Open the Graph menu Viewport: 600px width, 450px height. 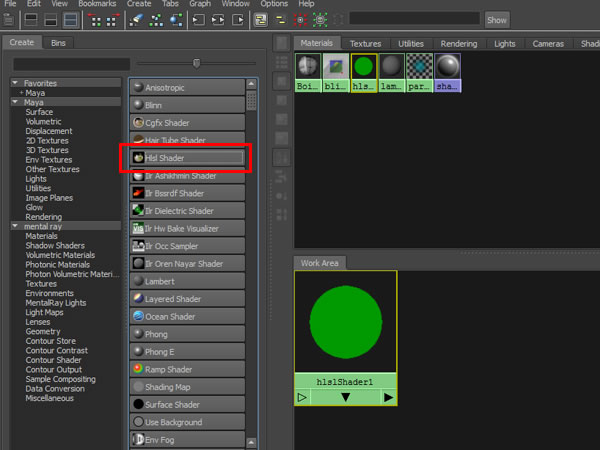point(200,4)
